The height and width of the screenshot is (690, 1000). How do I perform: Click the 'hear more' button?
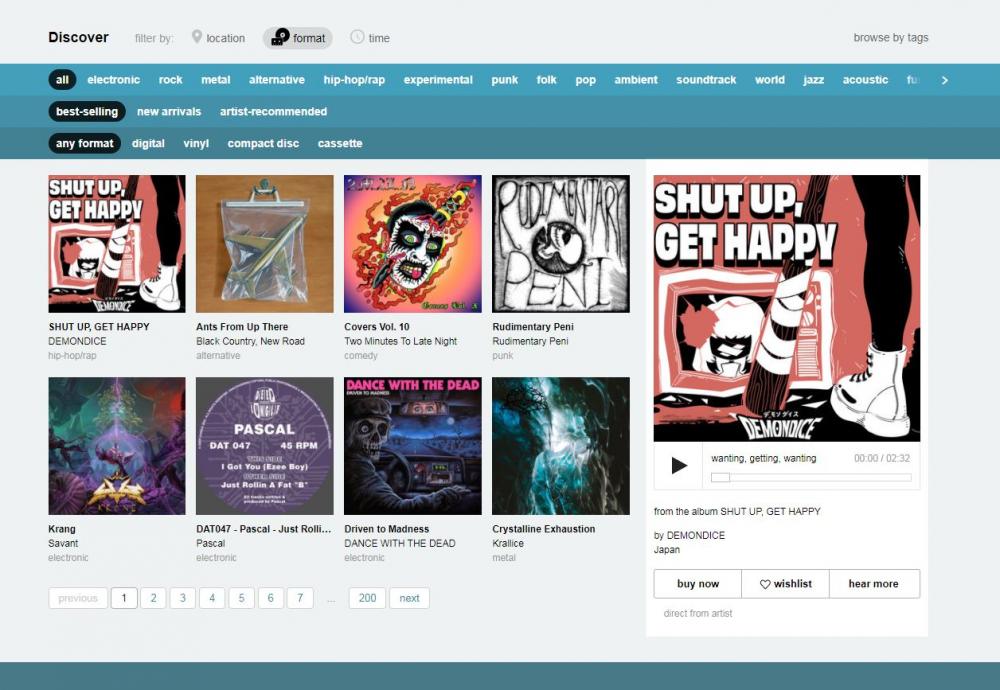(x=874, y=584)
